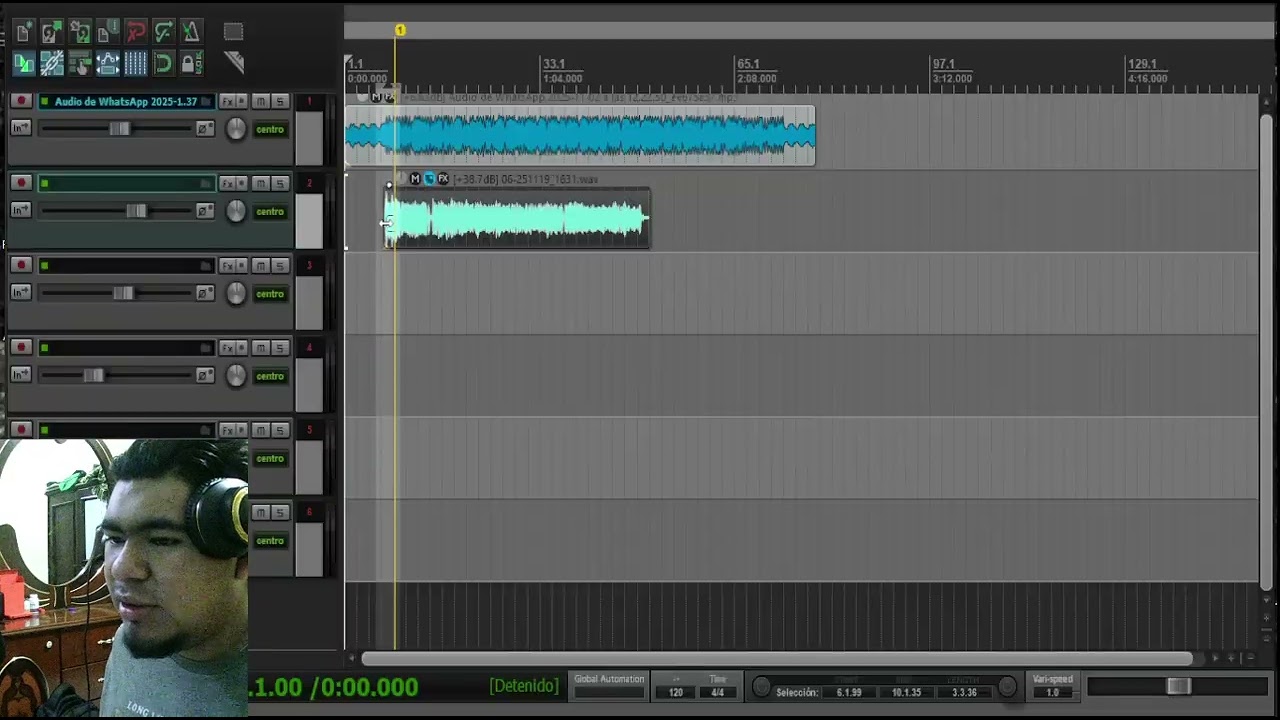This screenshot has height=720, width=1280.
Task: Toggle the Ripple Editing icon
Action: click(79, 64)
